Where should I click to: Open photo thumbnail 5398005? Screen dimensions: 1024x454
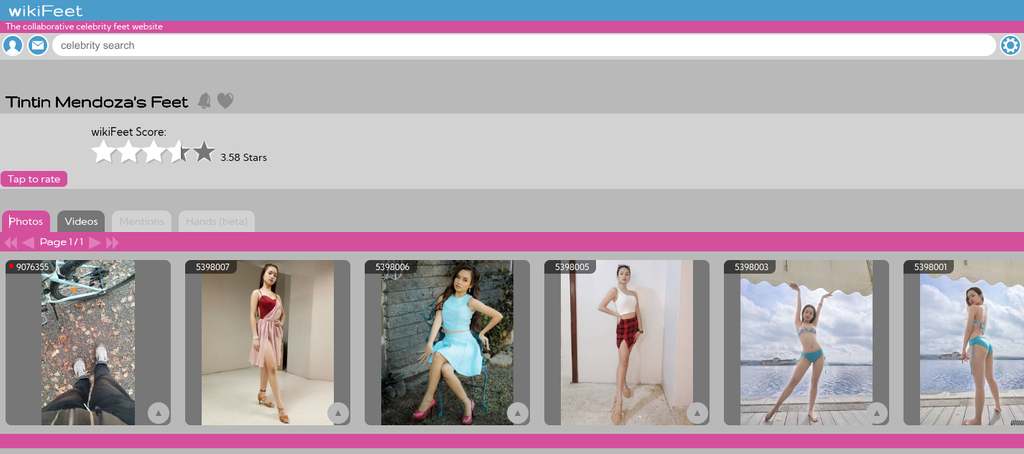(x=627, y=343)
